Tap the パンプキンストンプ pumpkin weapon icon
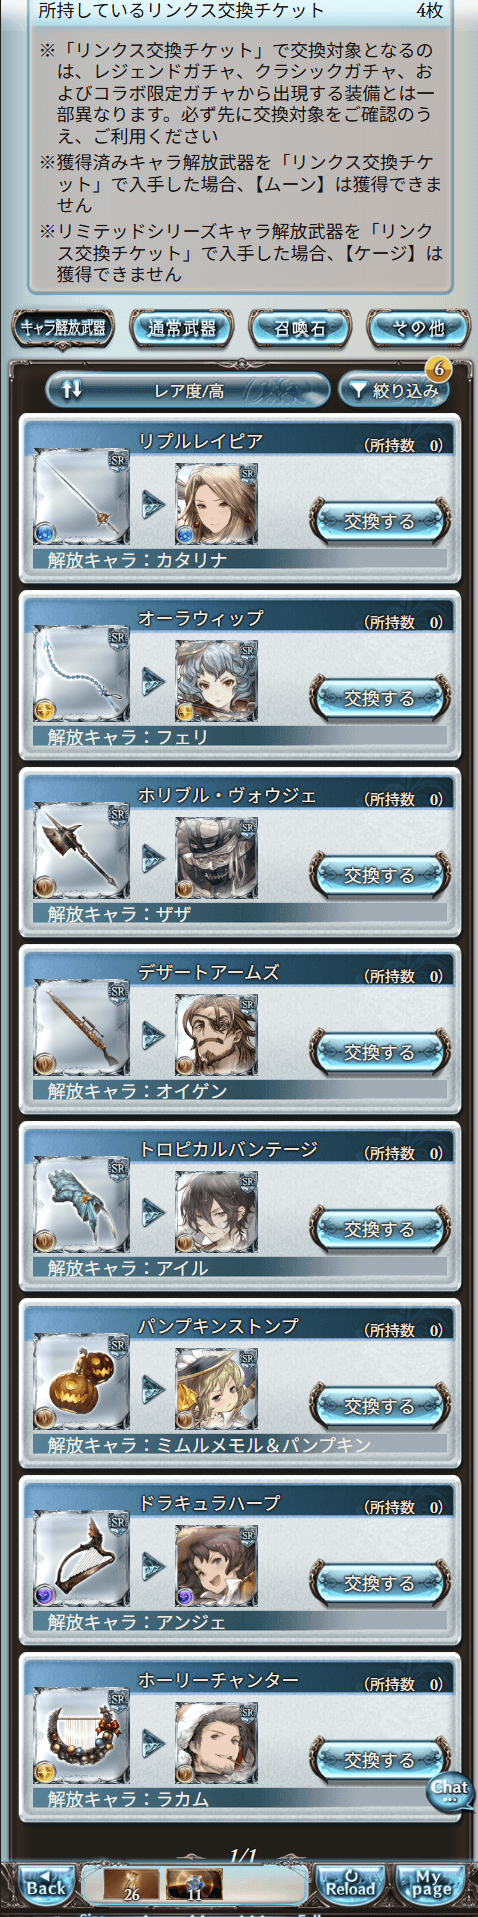 pos(82,1382)
